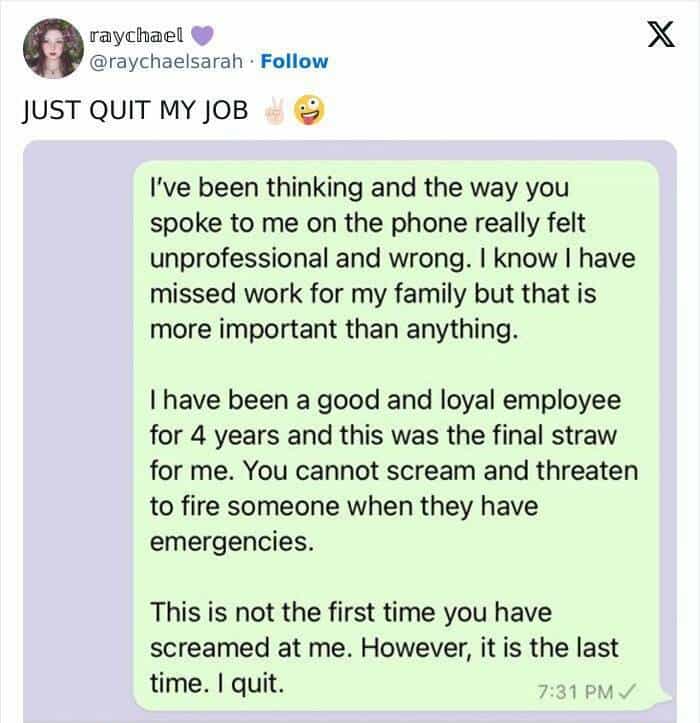Open the raychael profile avatar
700x723 pixels.
click(47, 47)
